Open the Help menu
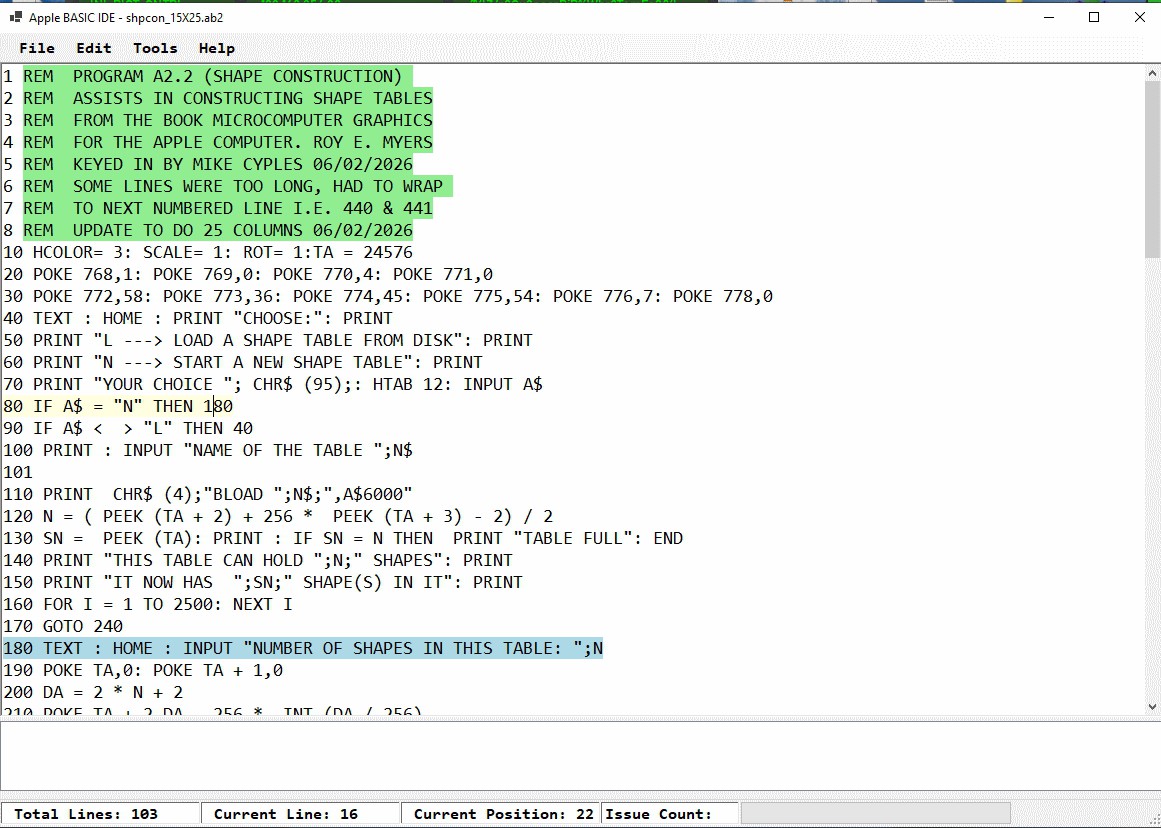 [216, 48]
